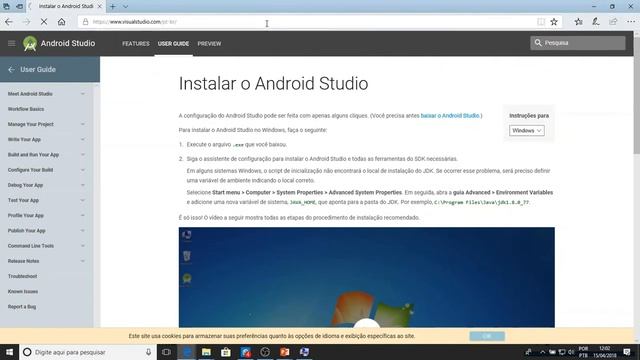The width and height of the screenshot is (640, 360).
Task: Click the Digite aqui para pesquisar search box
Action: pyautogui.click(x=88, y=352)
